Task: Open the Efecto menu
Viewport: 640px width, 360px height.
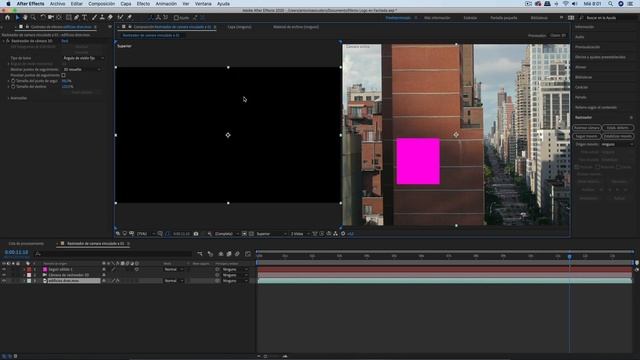Action: click(143, 4)
